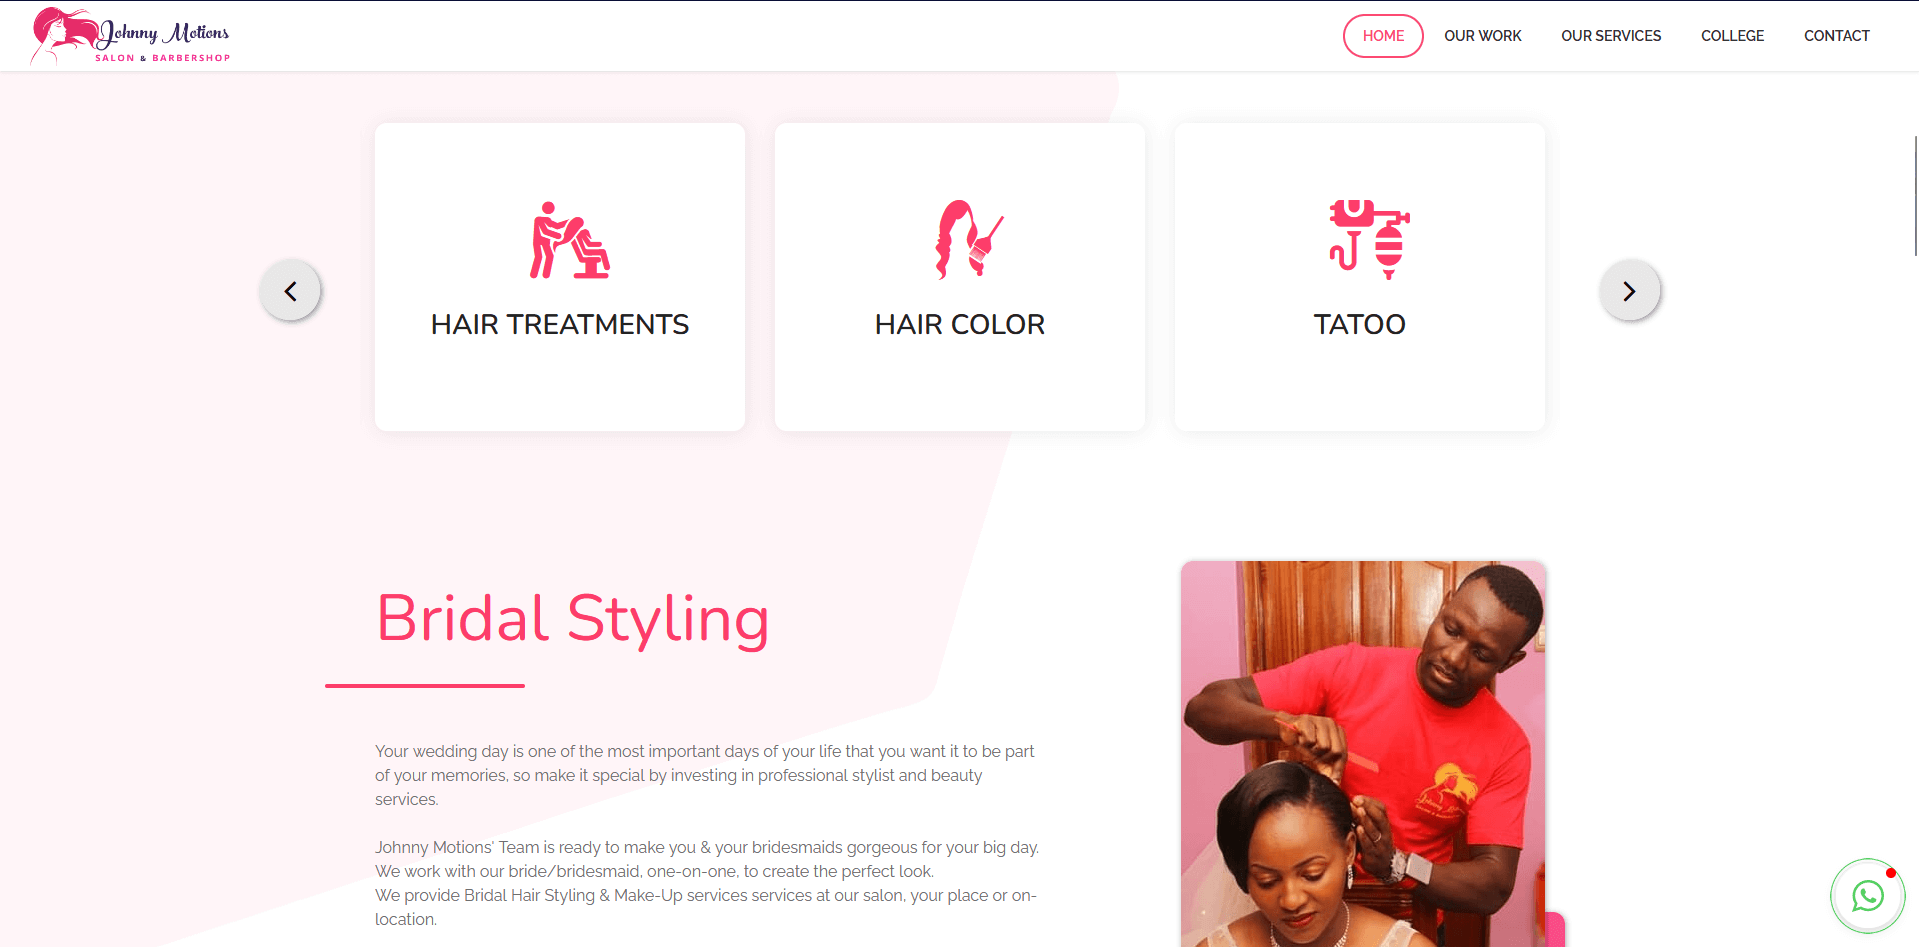Image resolution: width=1919 pixels, height=947 pixels.
Task: Show previous services with left arrow
Action: (x=290, y=291)
